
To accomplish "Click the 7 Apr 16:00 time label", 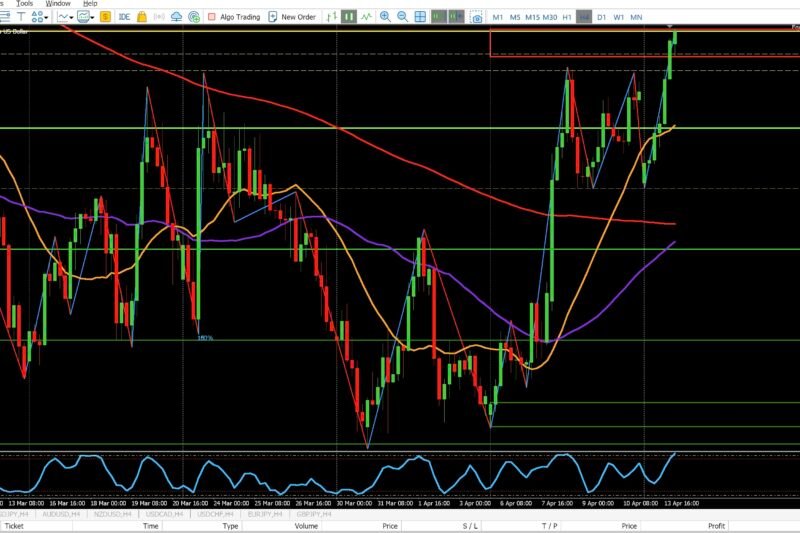I will click(557, 503).
